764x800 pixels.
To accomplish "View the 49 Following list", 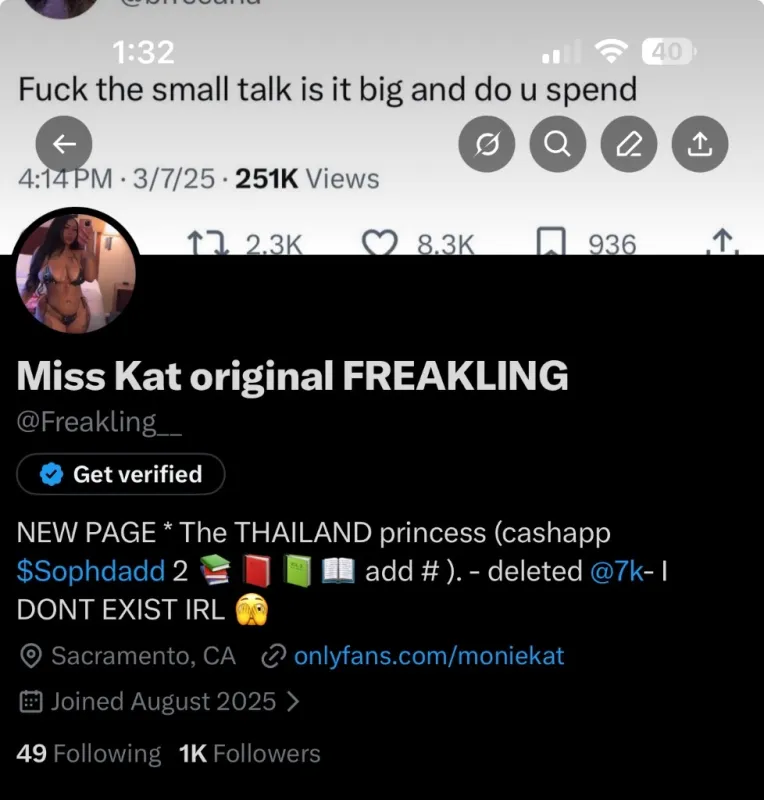I will [x=89, y=754].
